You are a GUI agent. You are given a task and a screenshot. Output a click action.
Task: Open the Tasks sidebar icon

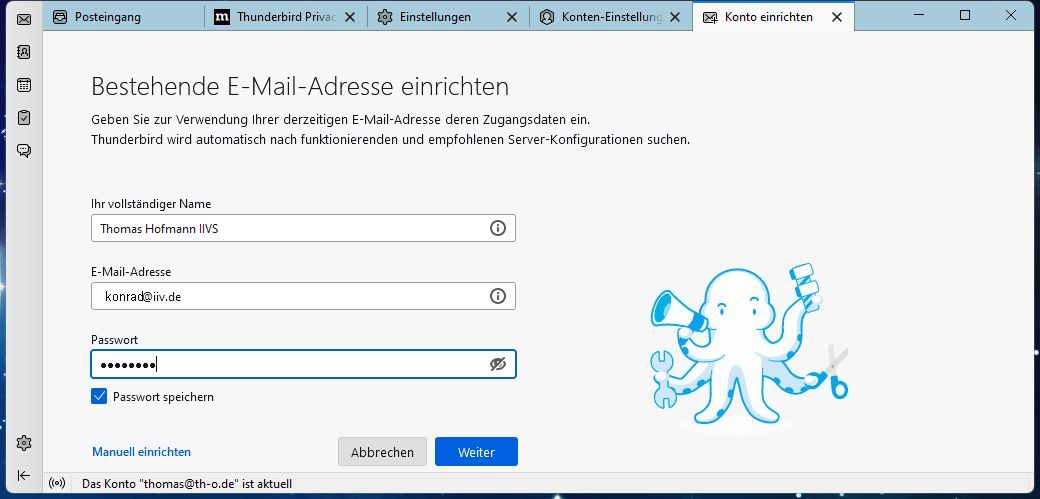click(x=24, y=118)
